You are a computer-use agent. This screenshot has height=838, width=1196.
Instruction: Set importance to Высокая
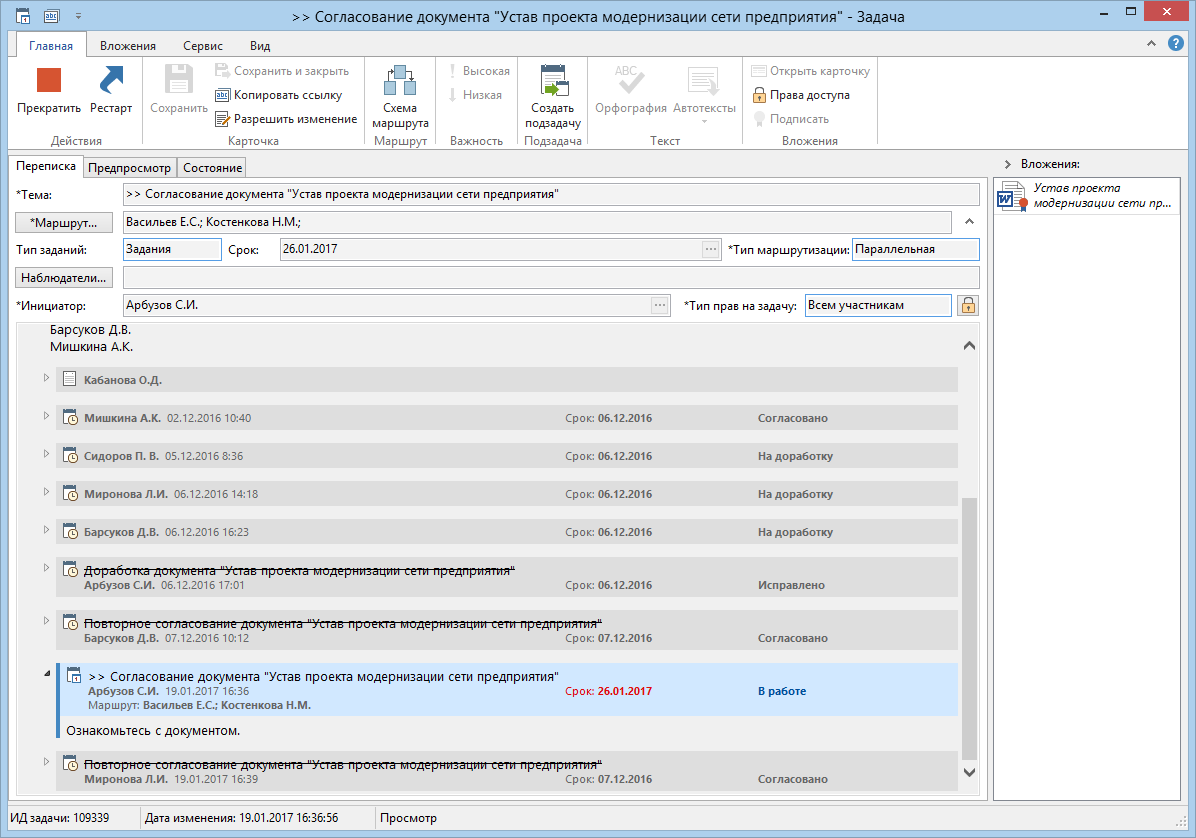pos(478,71)
